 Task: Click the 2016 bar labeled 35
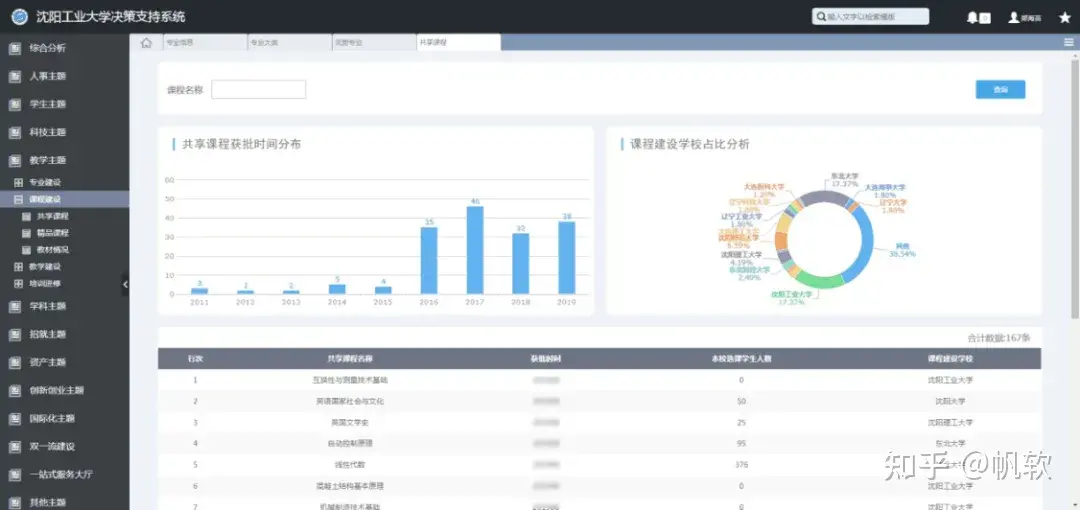[429, 261]
